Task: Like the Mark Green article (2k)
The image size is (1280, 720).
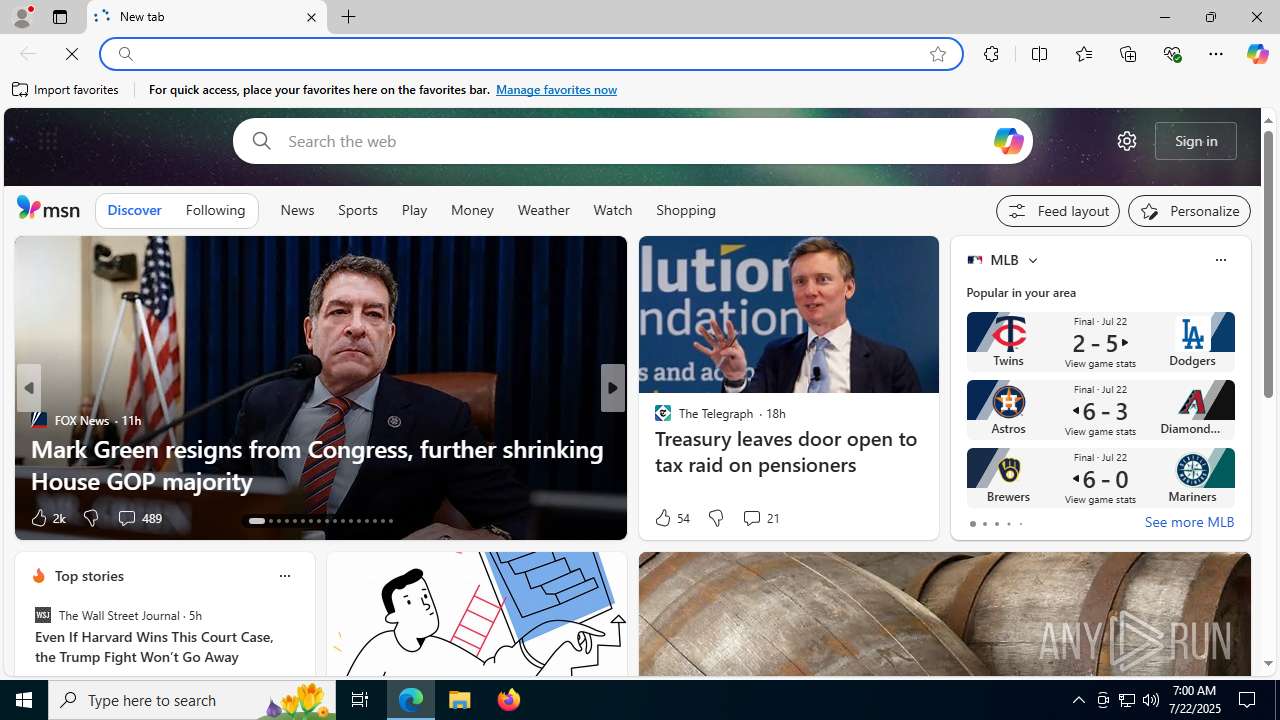Action: pyautogui.click(x=47, y=518)
